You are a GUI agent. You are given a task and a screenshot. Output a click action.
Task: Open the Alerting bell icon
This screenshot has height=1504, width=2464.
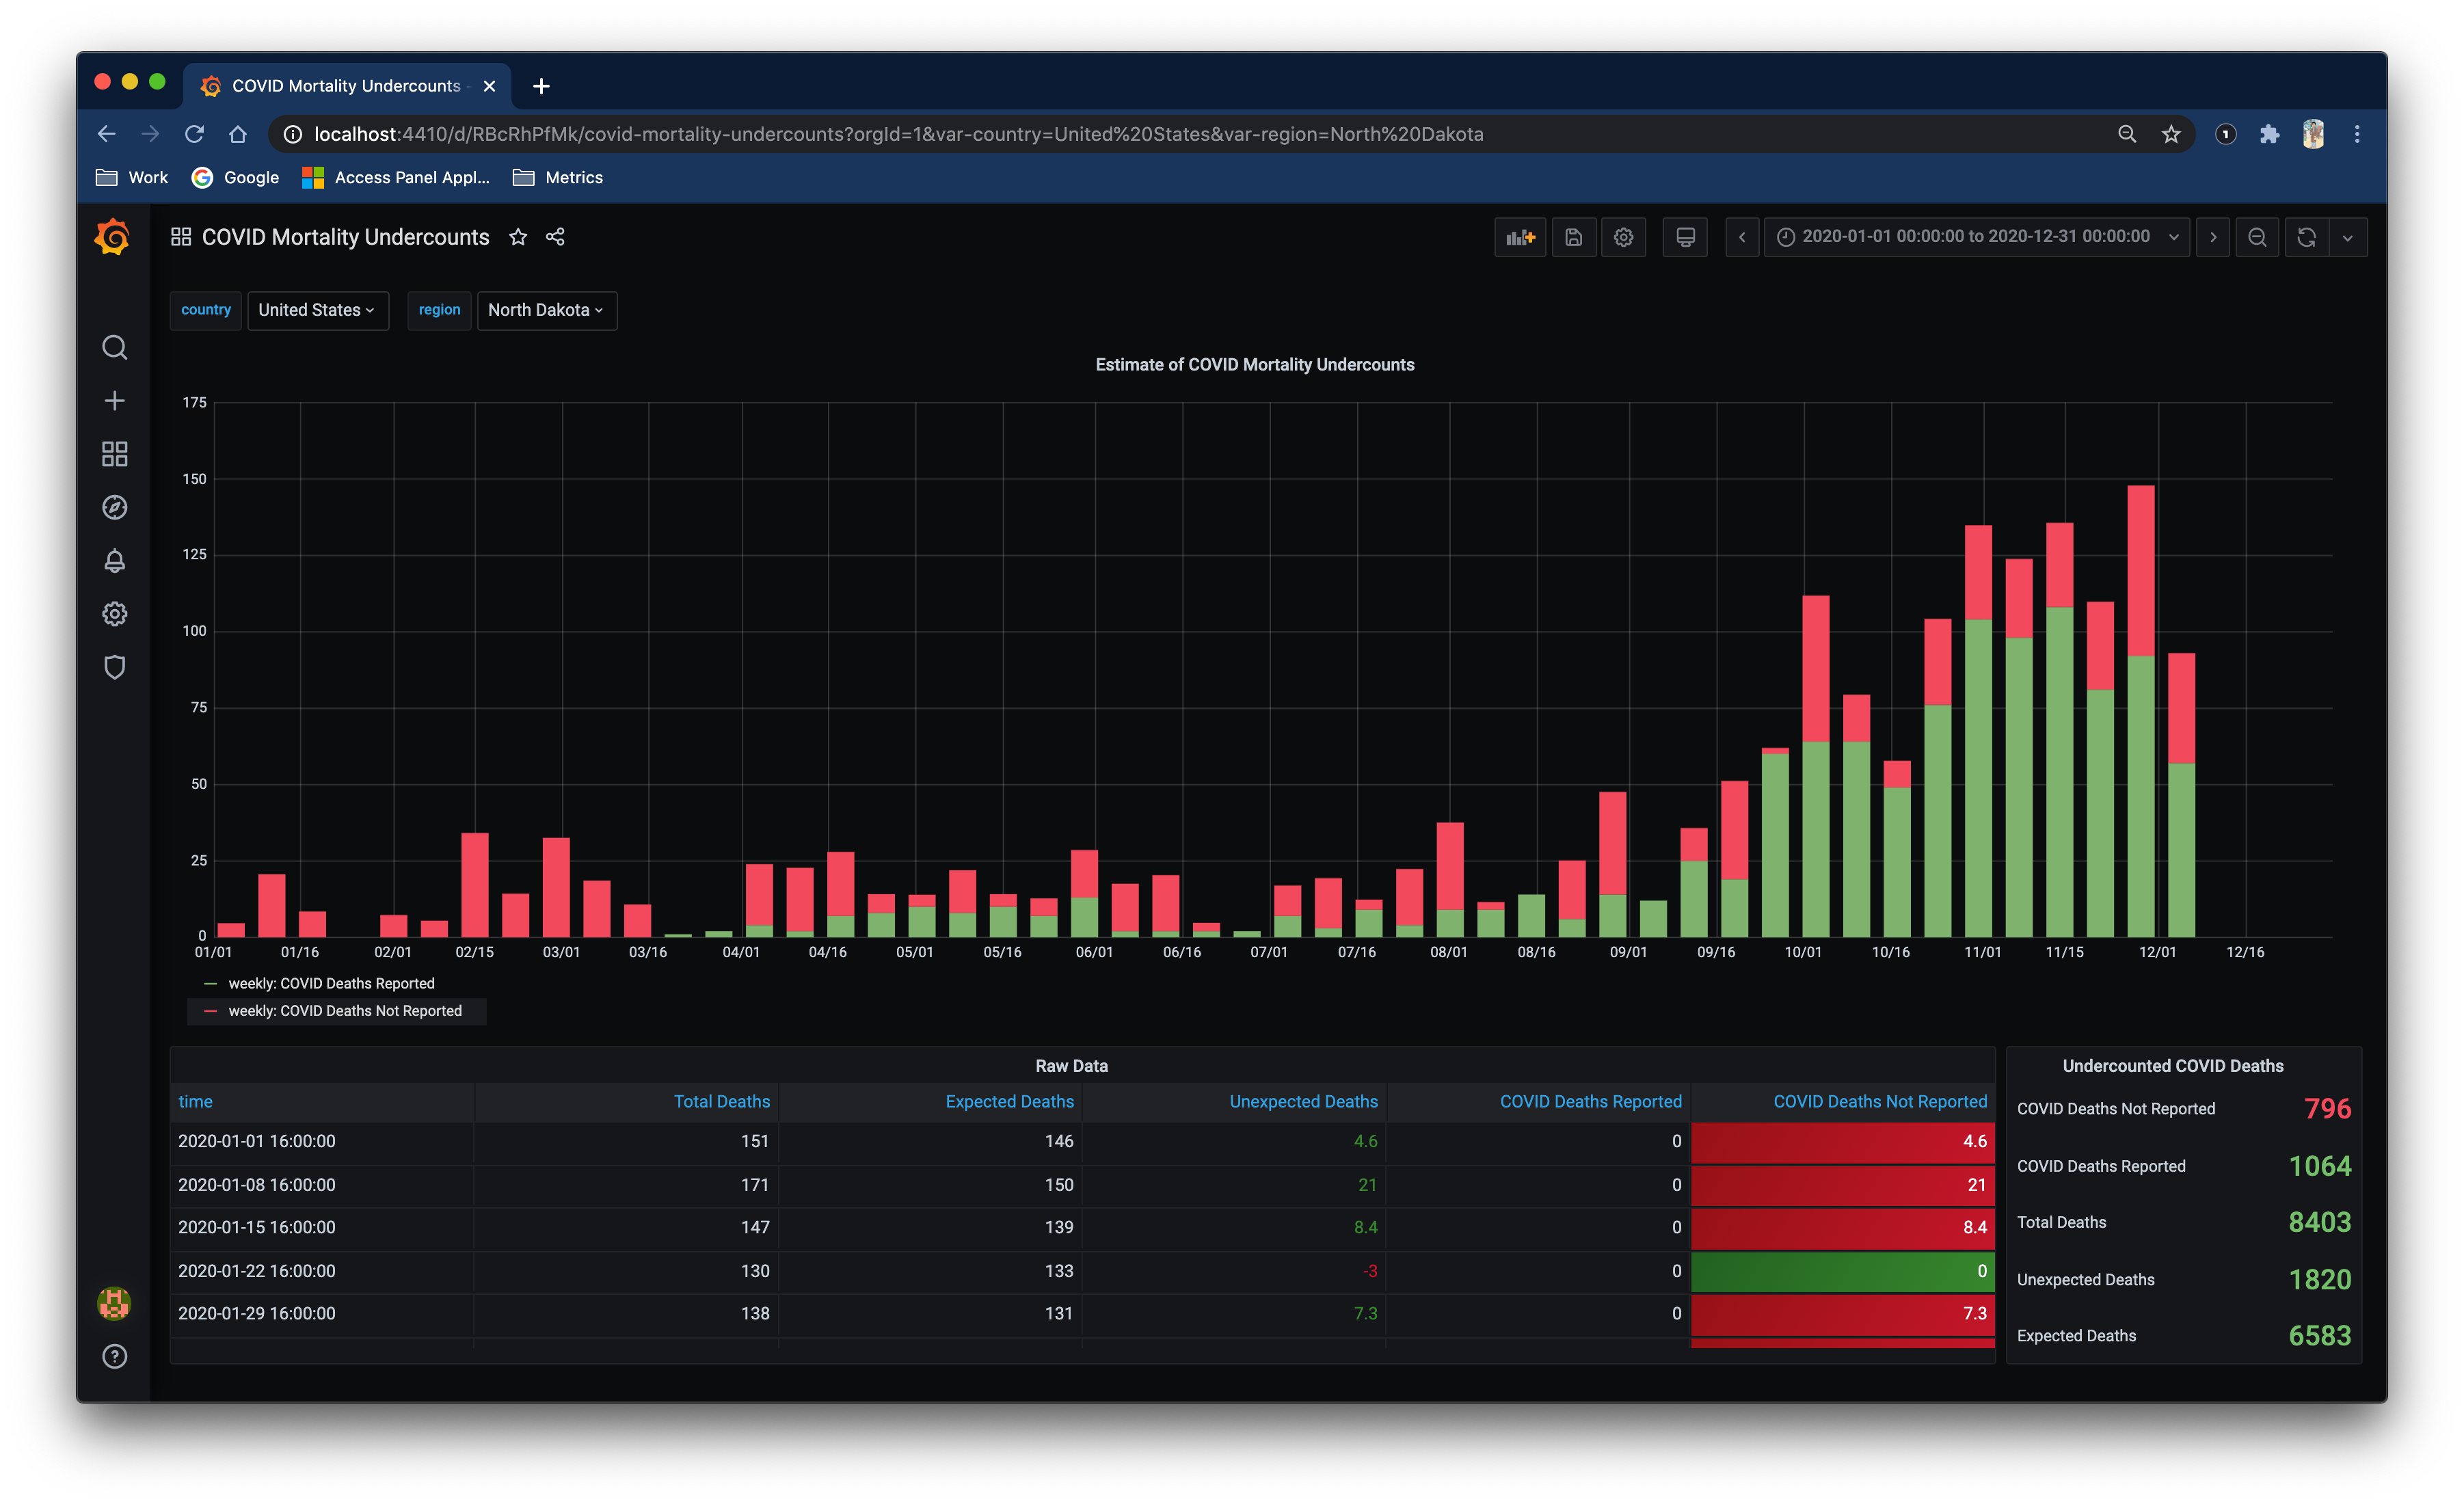(x=114, y=561)
